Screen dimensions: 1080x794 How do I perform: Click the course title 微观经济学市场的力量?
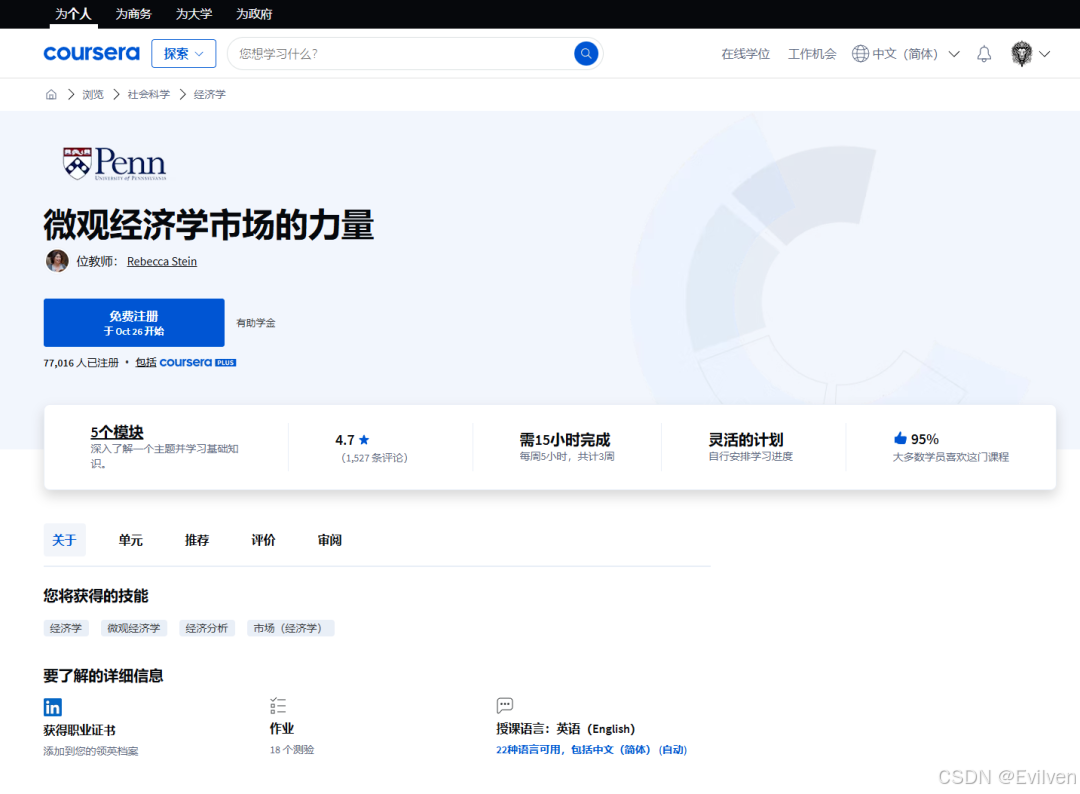[209, 225]
